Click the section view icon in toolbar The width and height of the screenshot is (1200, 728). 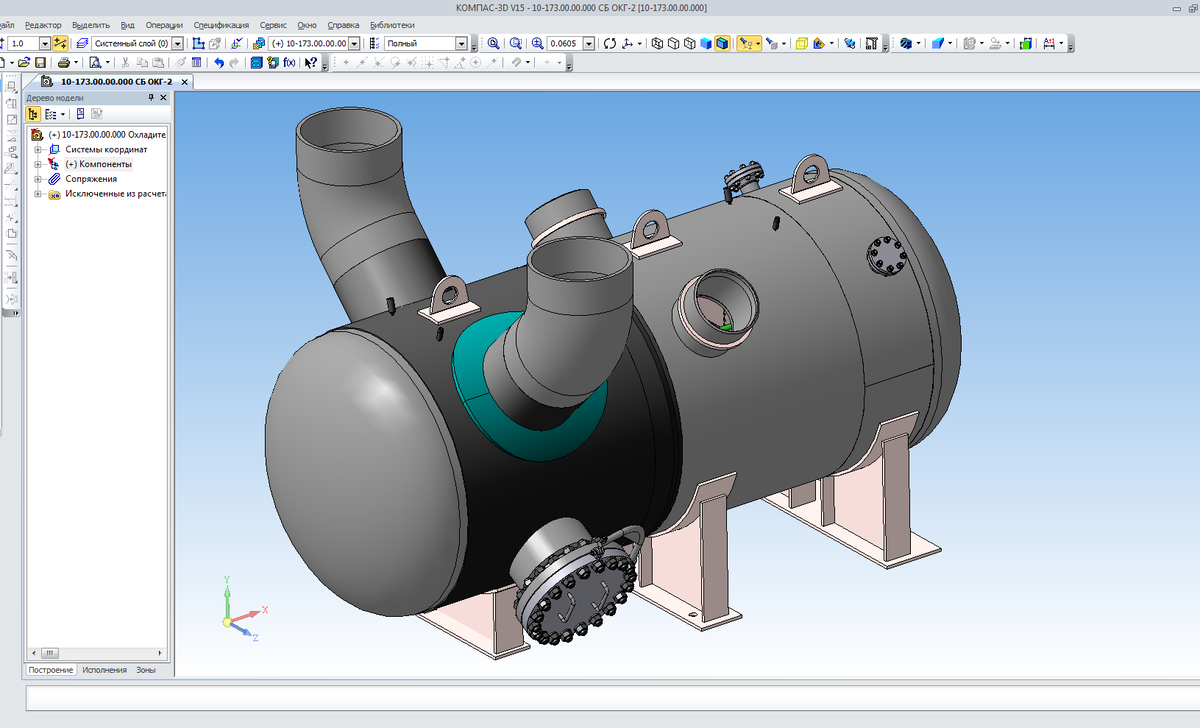pyautogui.click(x=817, y=44)
